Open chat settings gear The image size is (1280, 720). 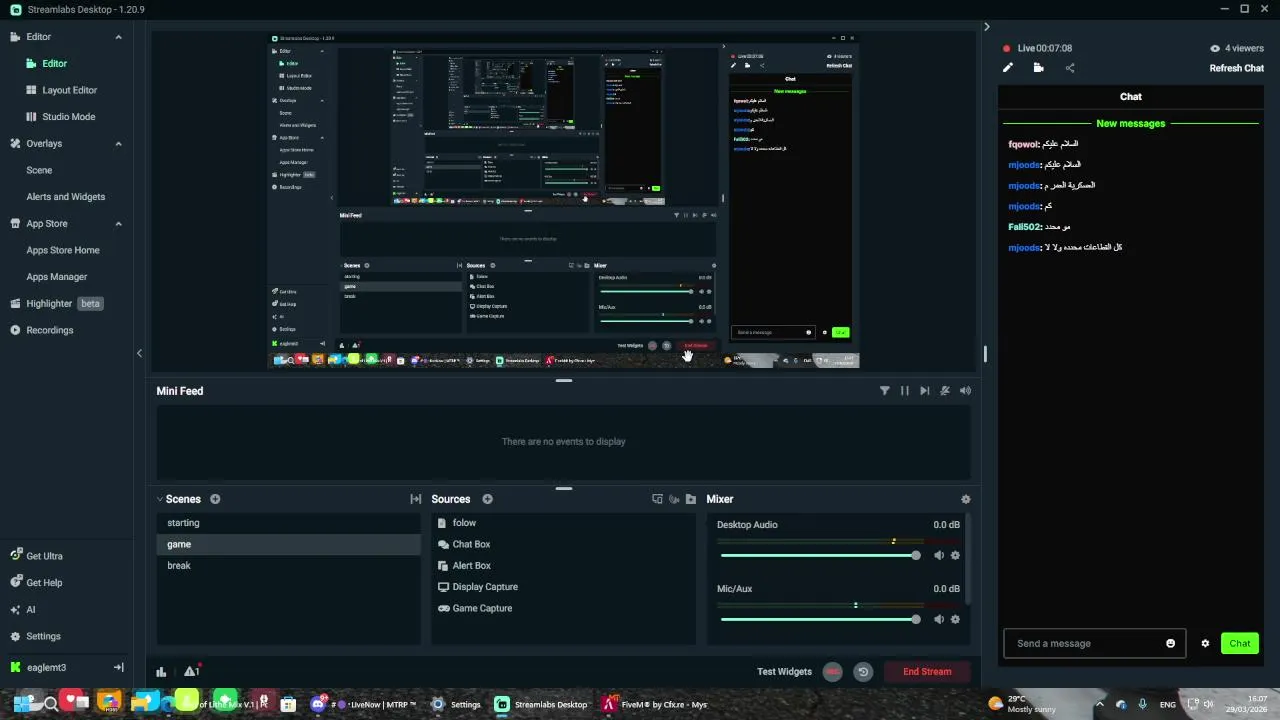(1205, 643)
